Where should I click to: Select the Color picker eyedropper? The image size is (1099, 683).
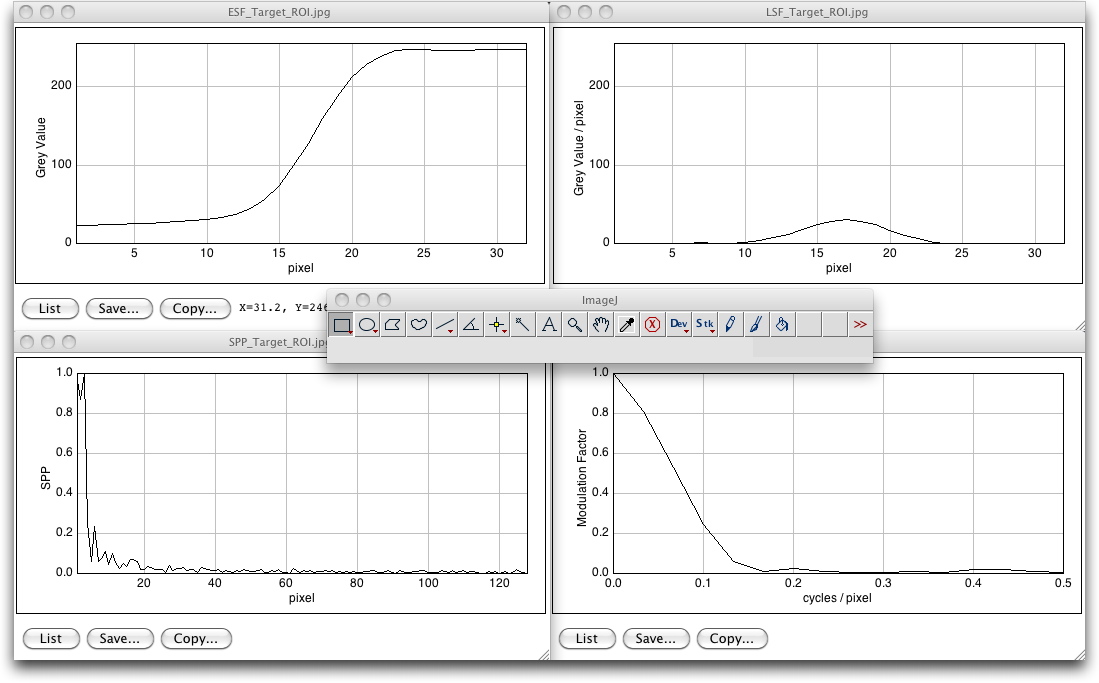click(x=627, y=325)
